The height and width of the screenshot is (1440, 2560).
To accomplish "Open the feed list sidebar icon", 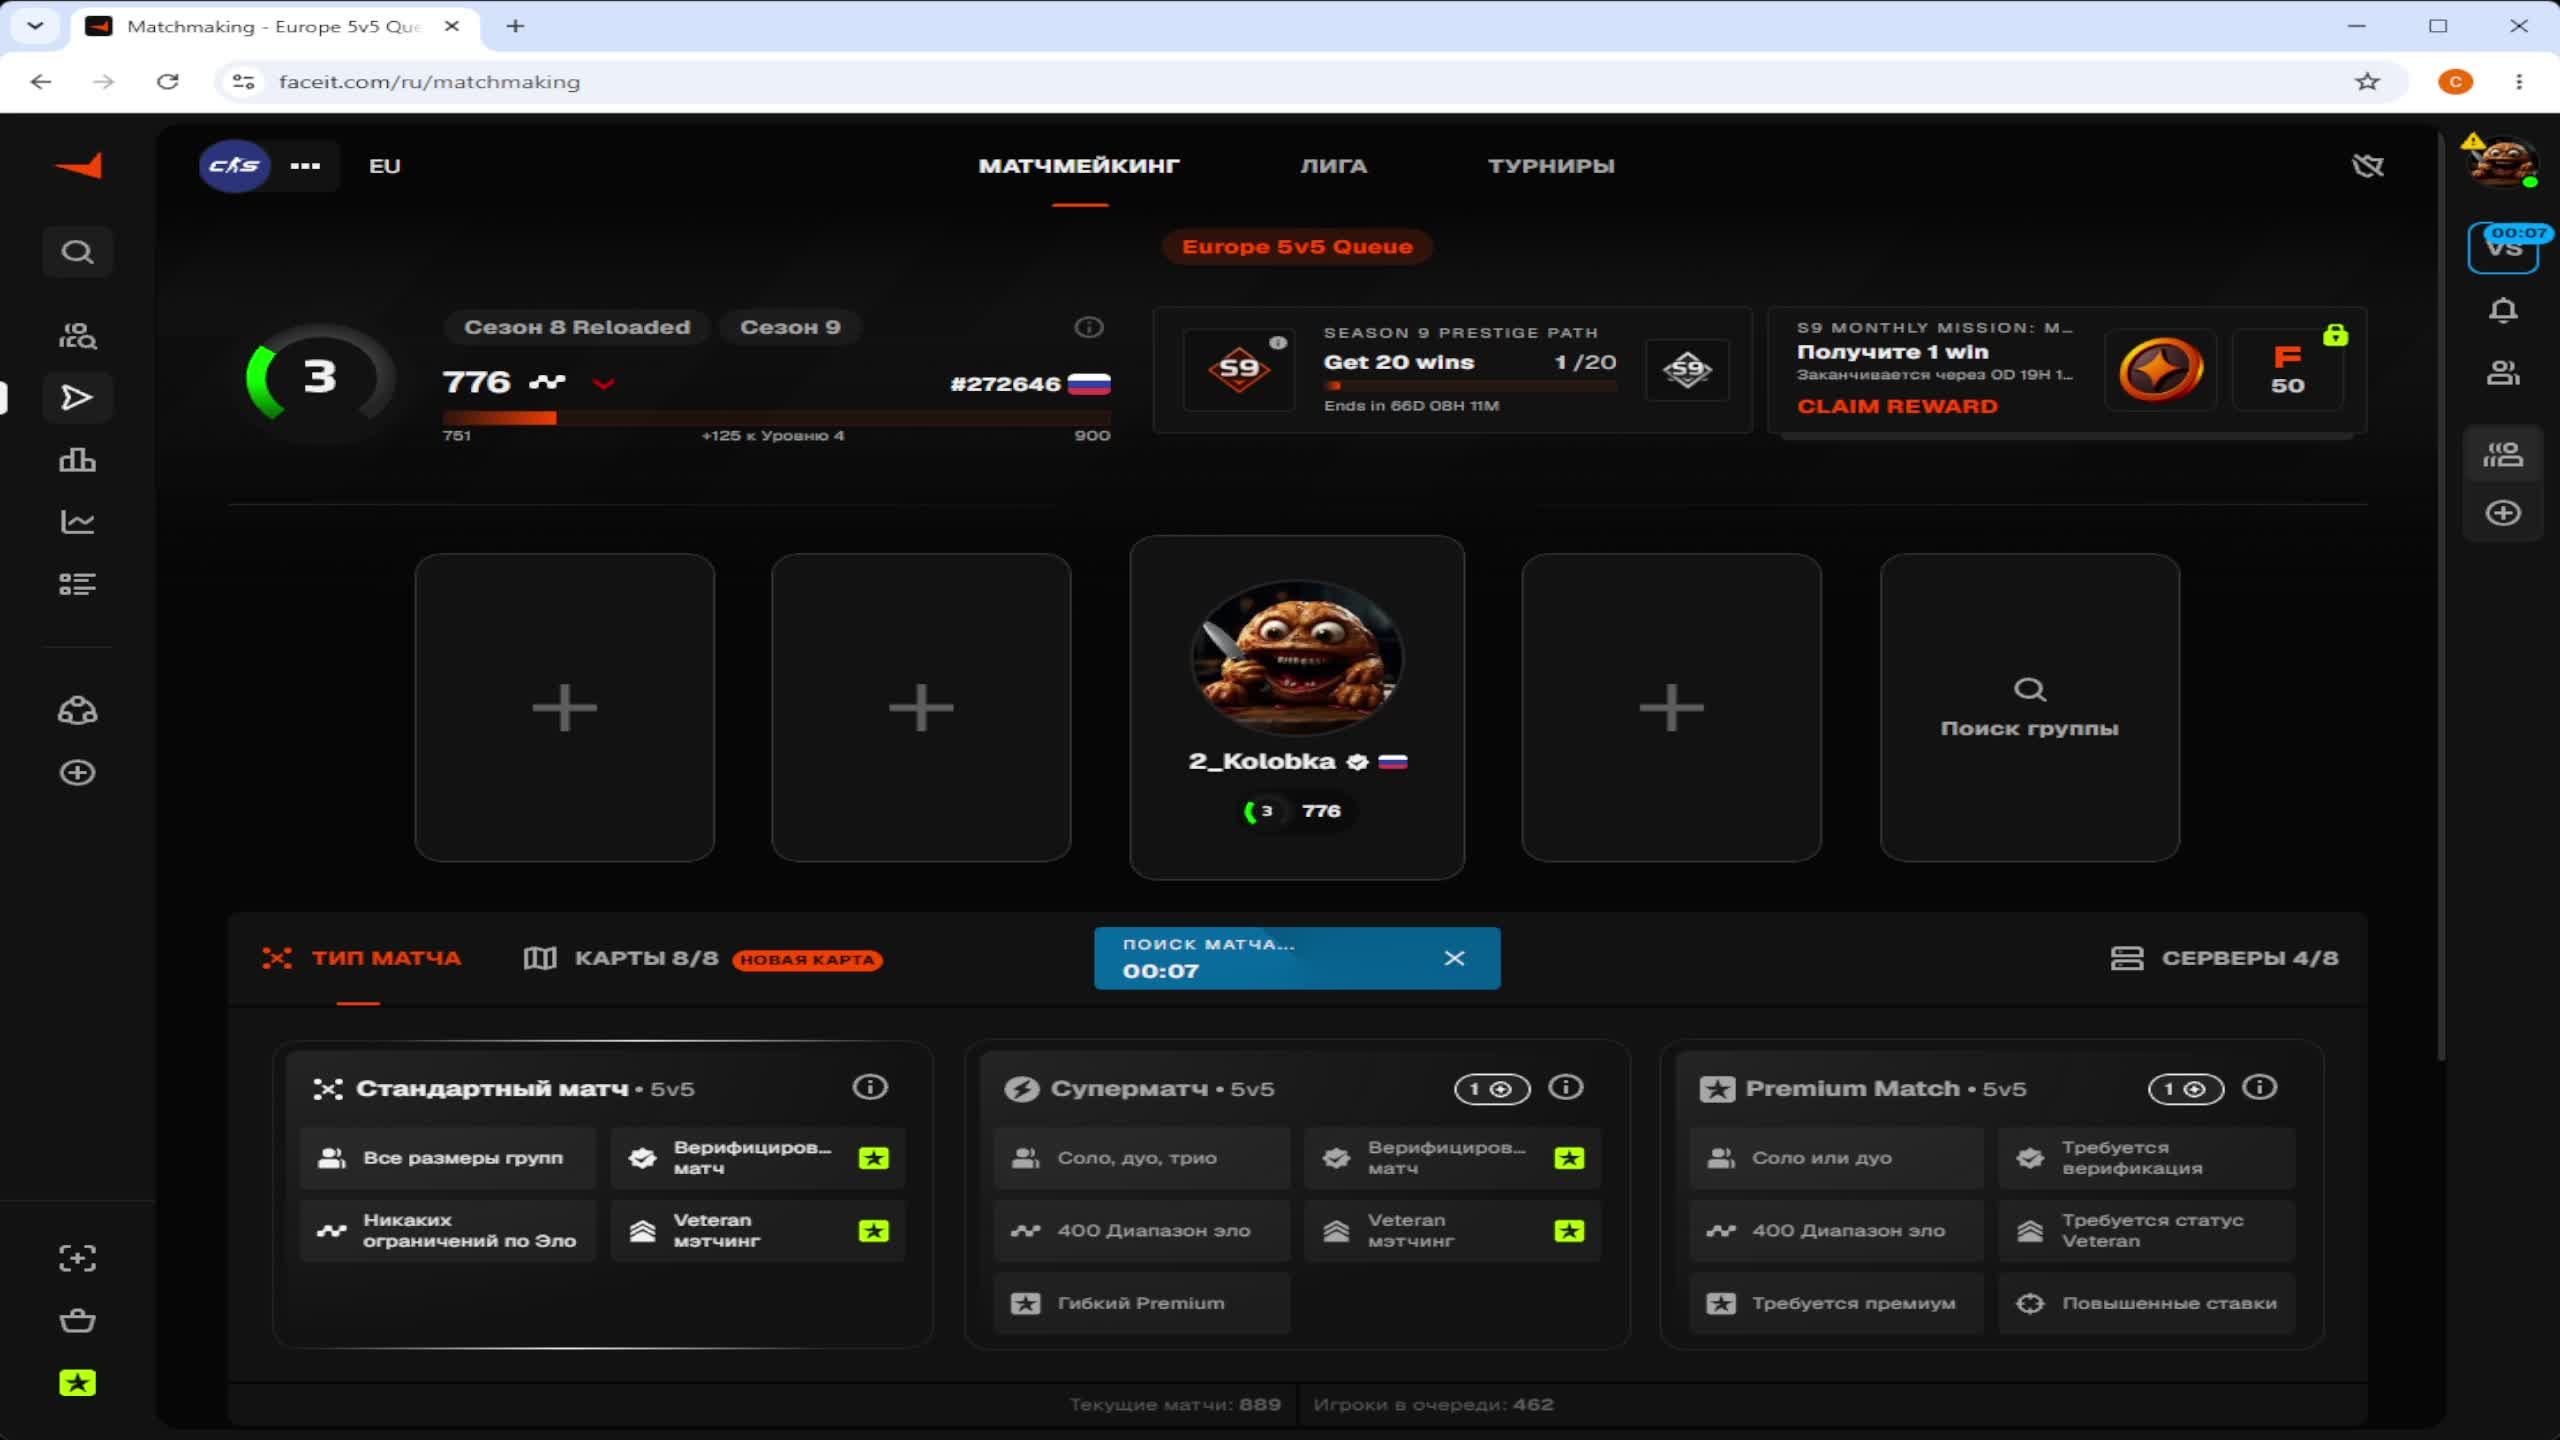I will (x=77, y=584).
